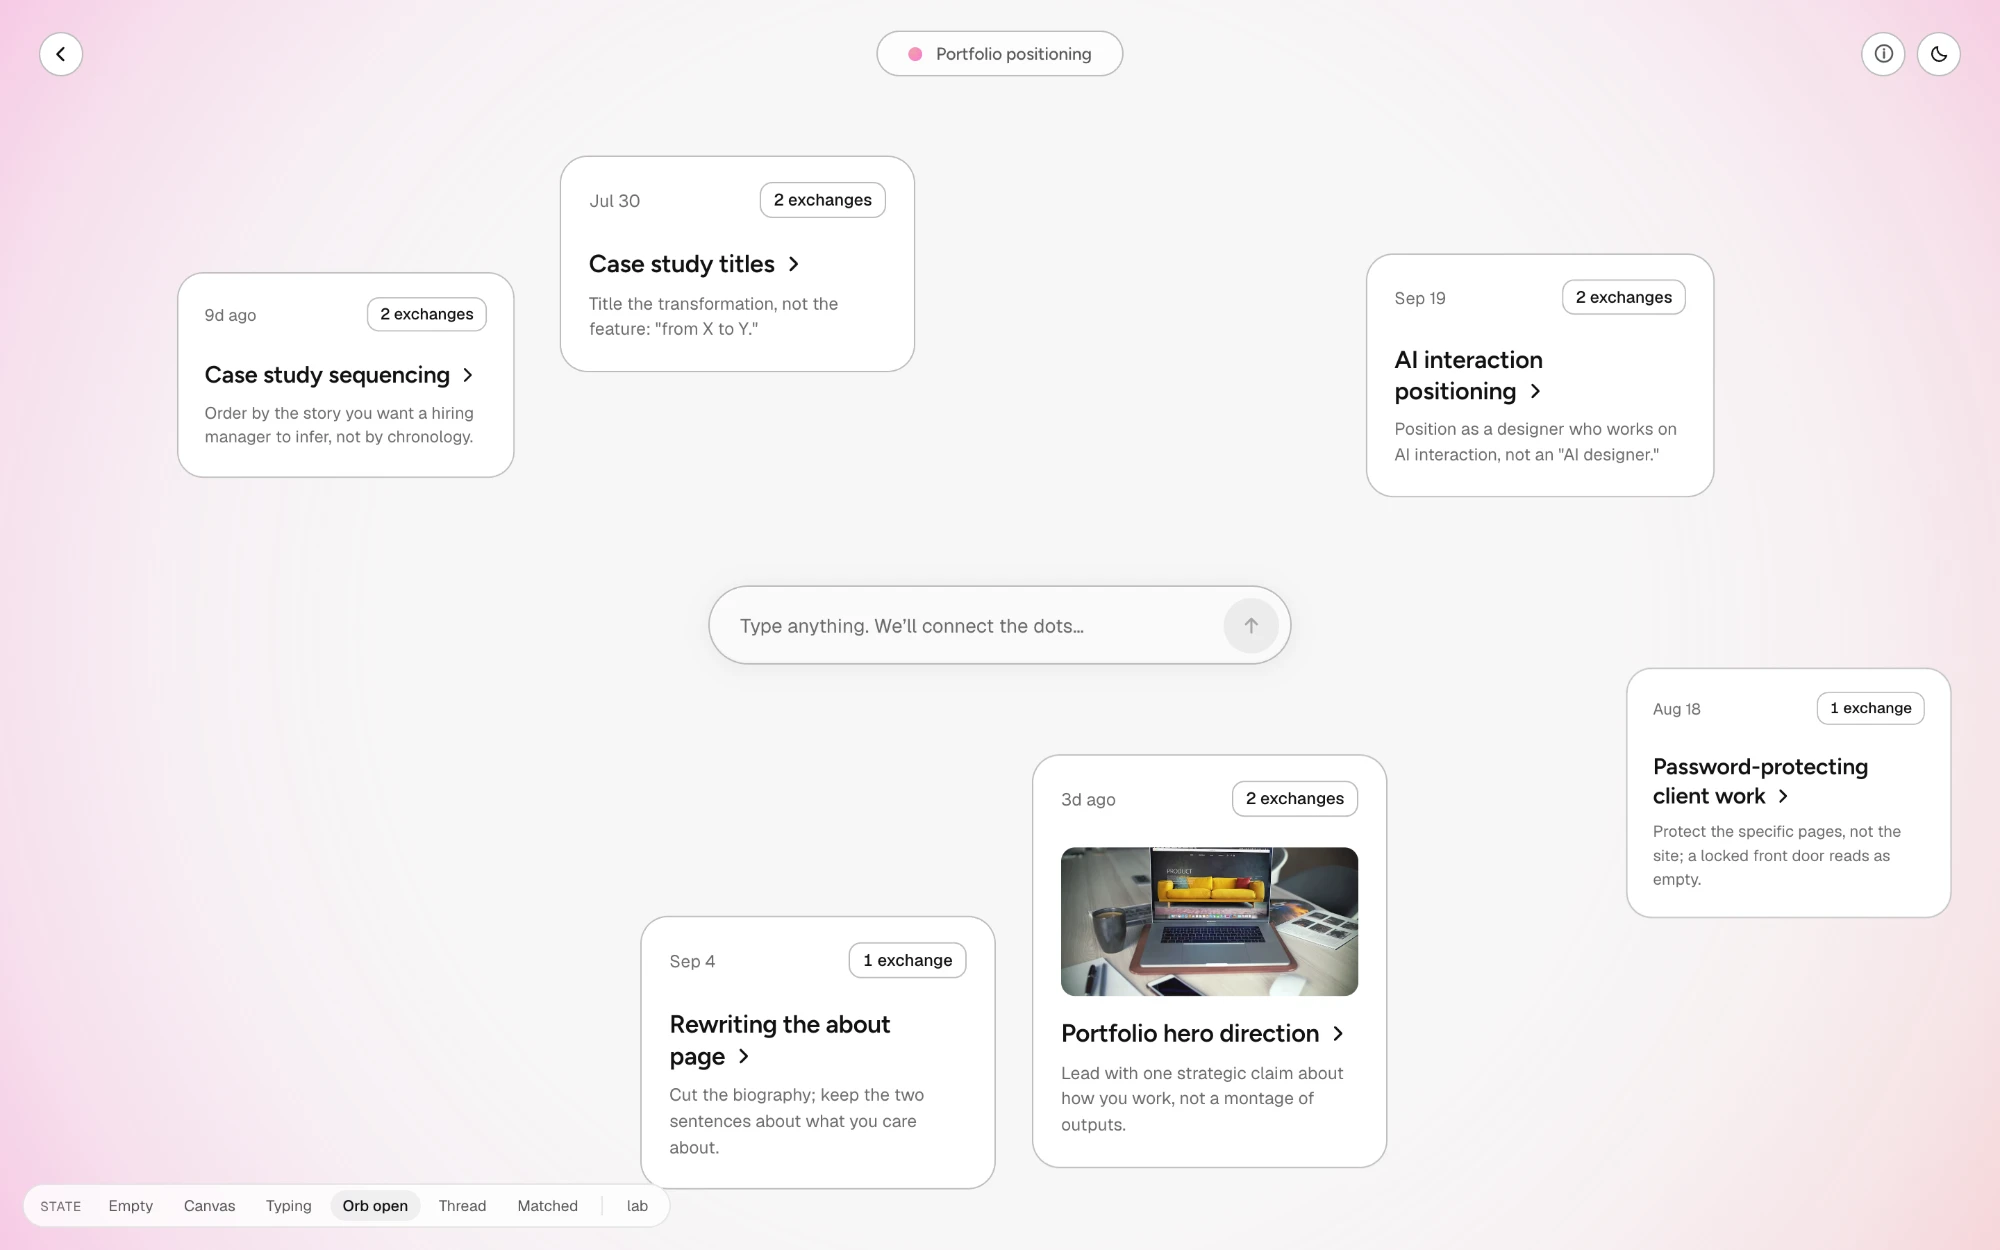Click 'Order by the story' summary text

(339, 425)
